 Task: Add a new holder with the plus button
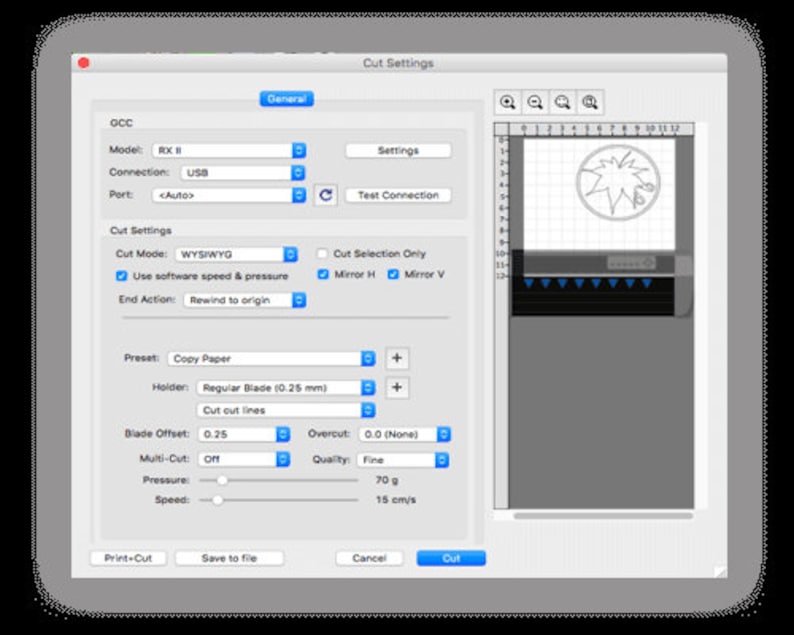pos(397,387)
